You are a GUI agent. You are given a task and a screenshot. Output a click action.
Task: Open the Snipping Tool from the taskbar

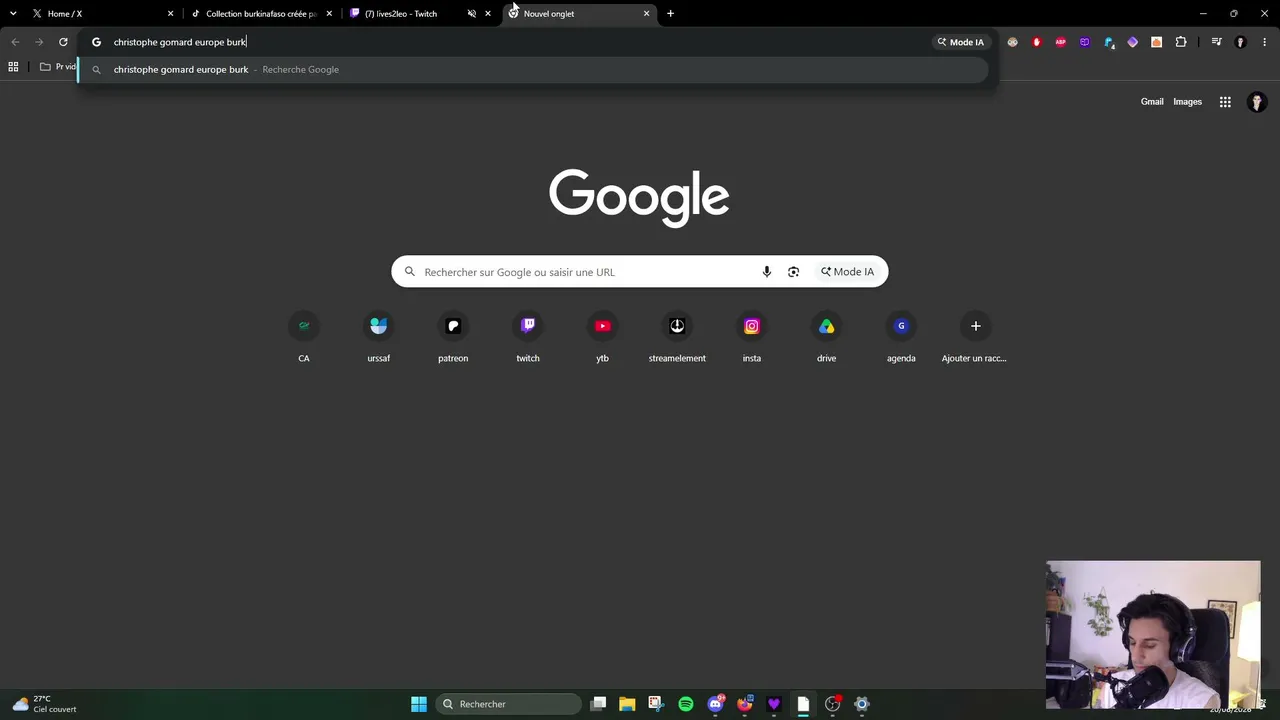[656, 704]
